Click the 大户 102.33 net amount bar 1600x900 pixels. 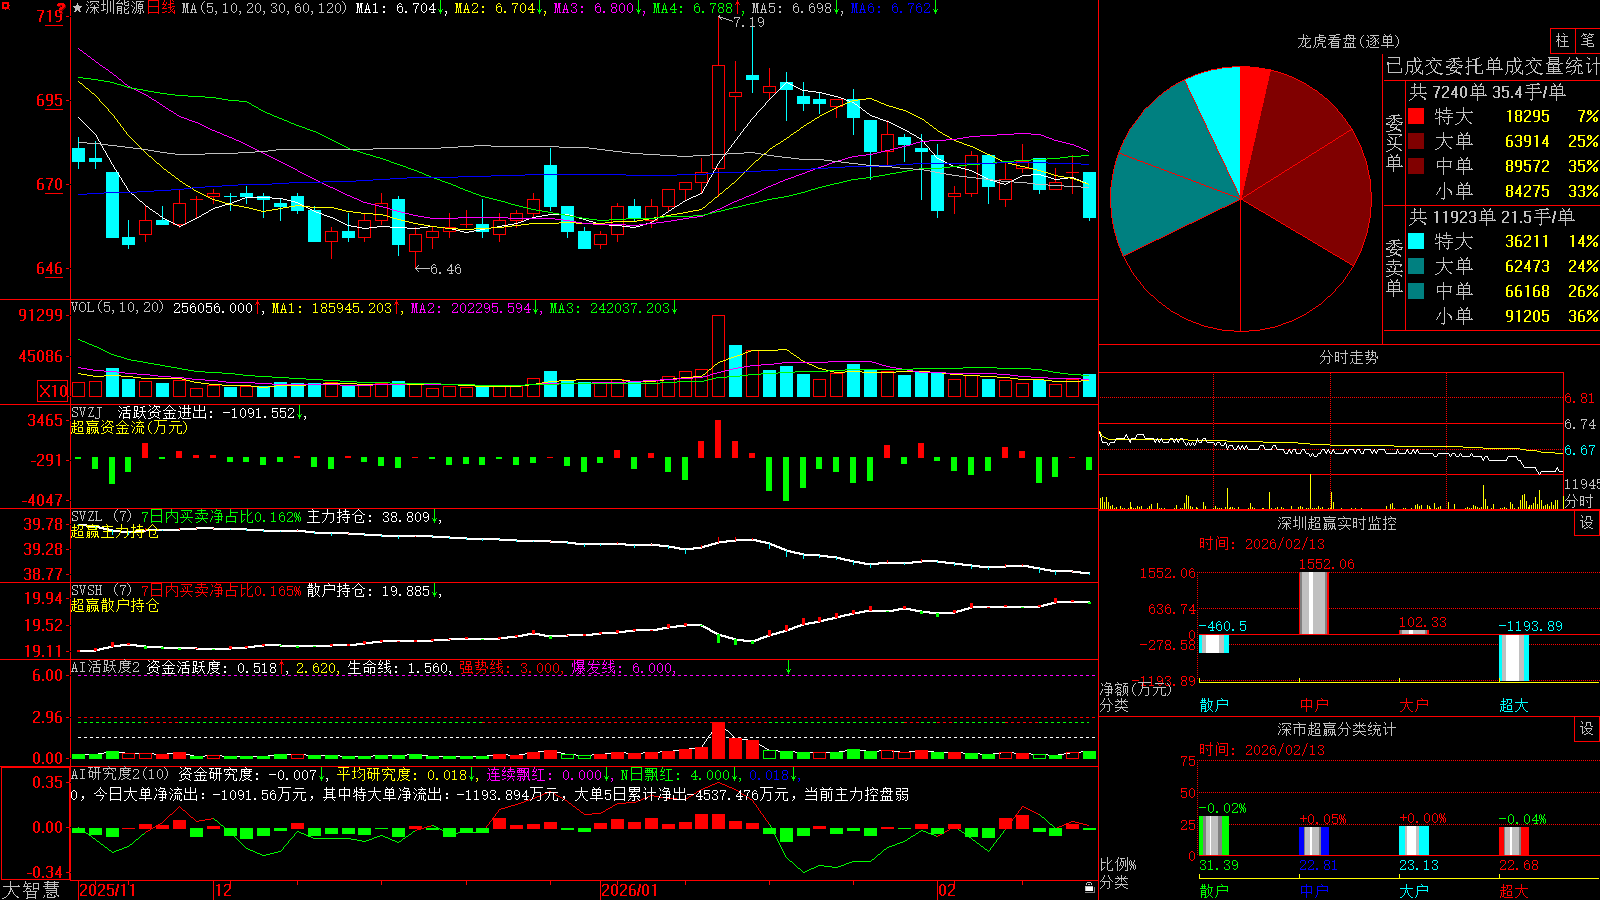point(1413,632)
